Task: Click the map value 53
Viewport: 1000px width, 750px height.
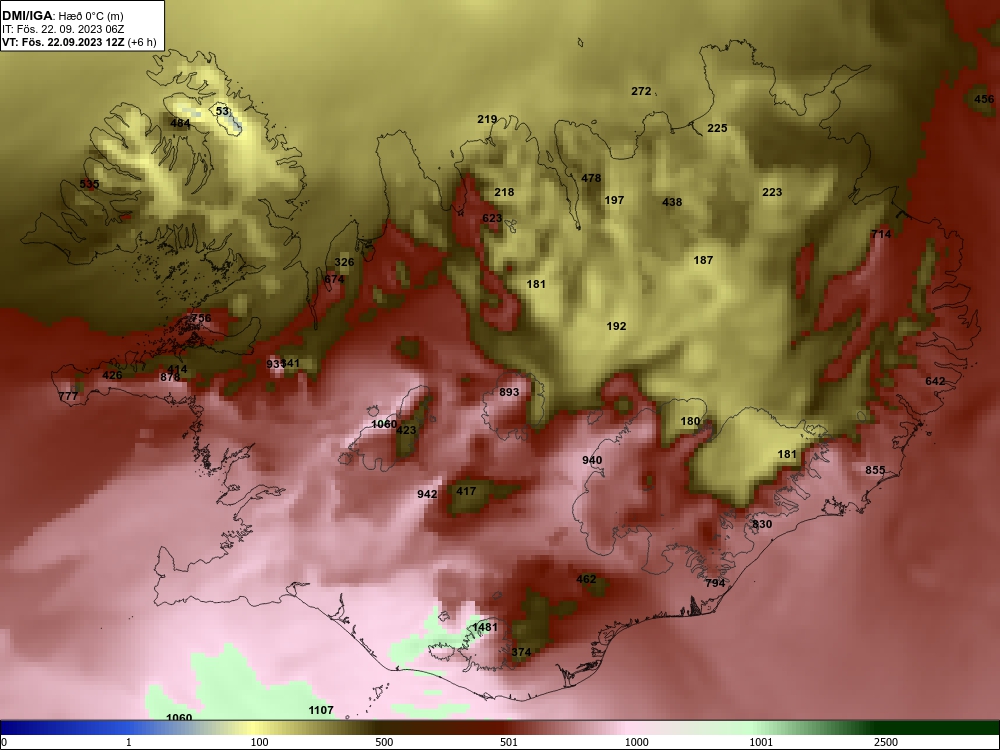Action: 222,111
